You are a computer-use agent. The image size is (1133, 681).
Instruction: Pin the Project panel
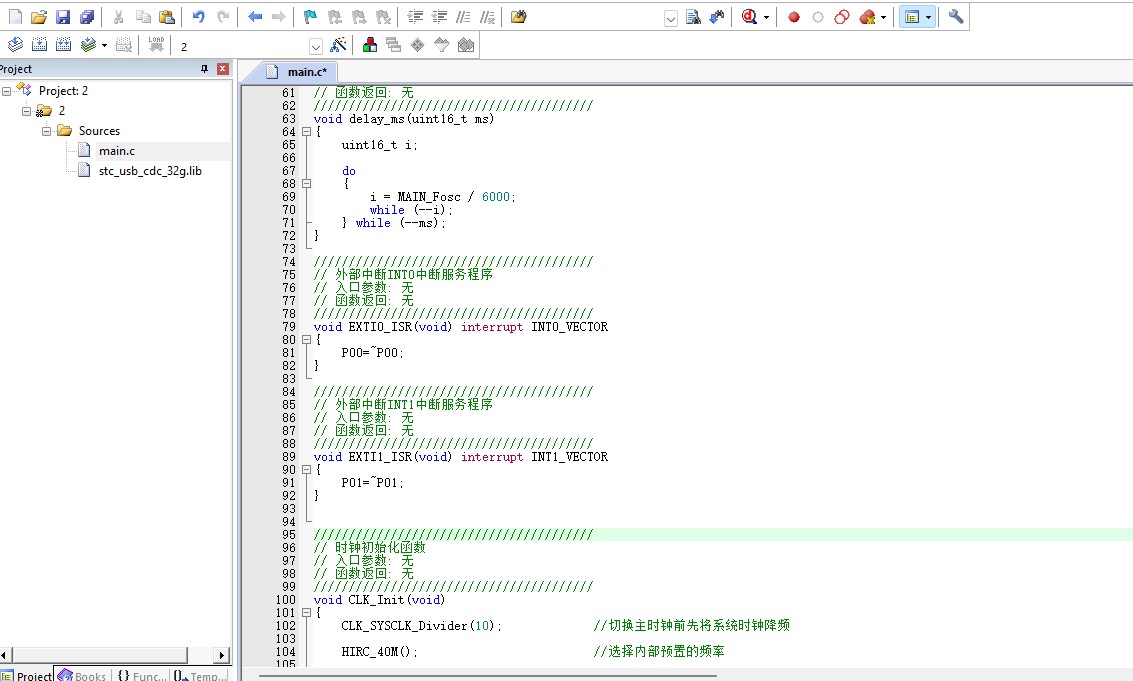pyautogui.click(x=204, y=69)
